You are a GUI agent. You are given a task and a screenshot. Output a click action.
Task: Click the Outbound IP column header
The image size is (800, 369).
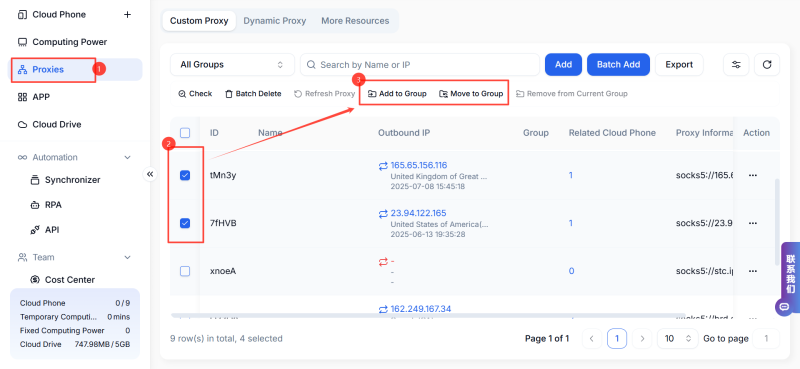coord(404,133)
